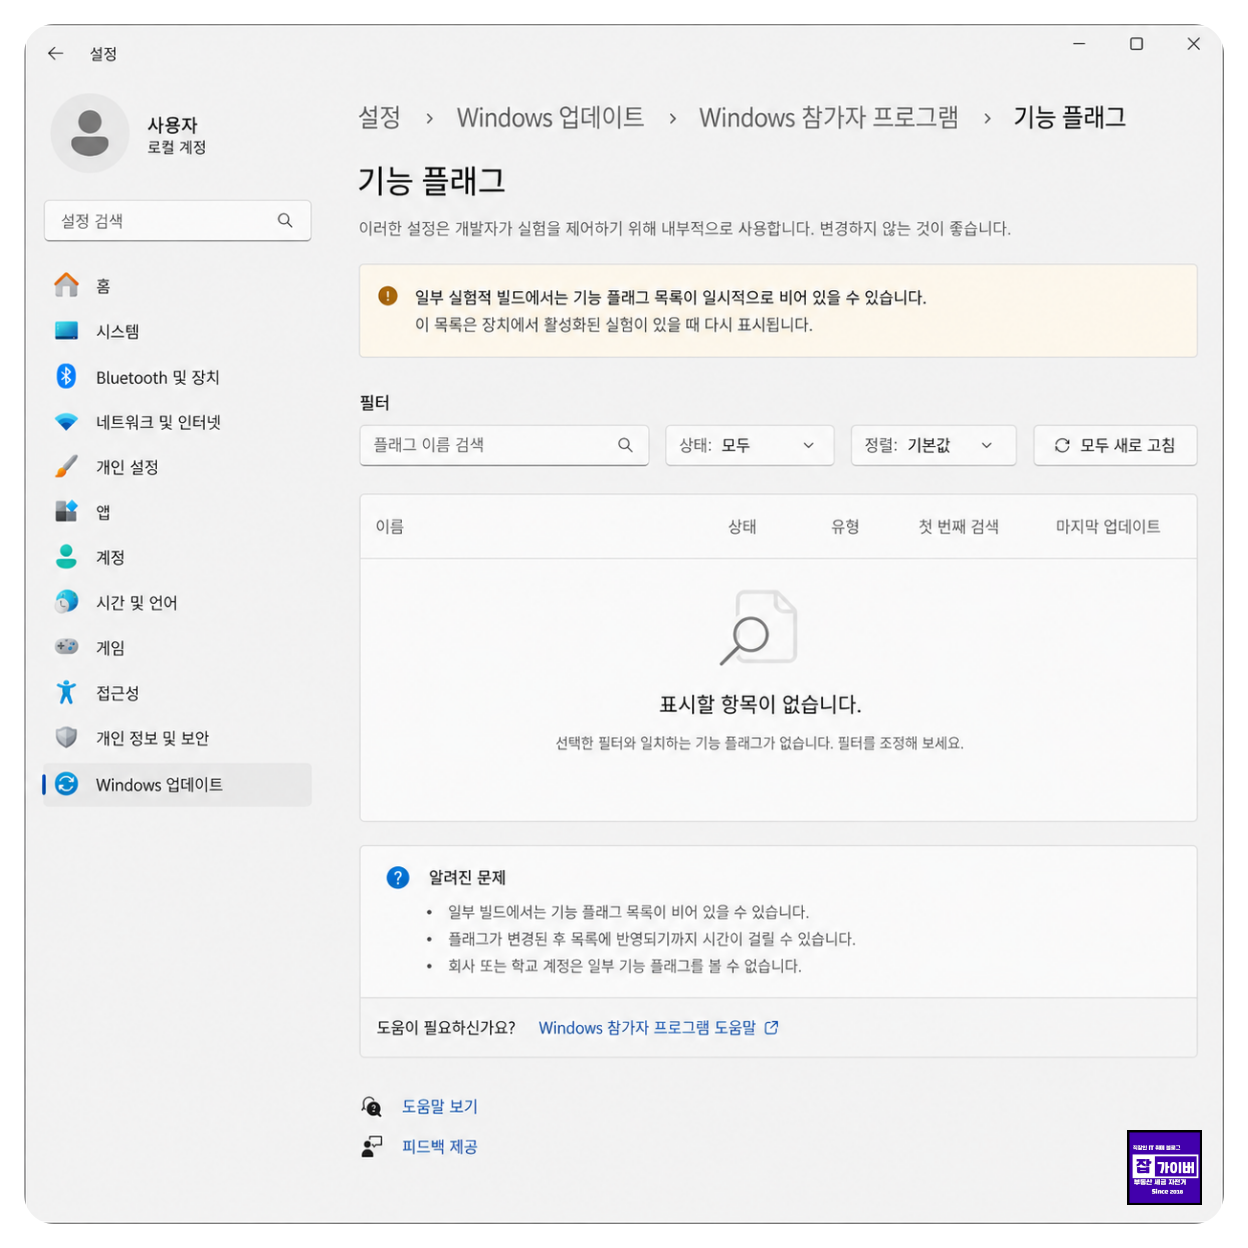Click the System monitor icon
Image resolution: width=1248 pixels, height=1248 pixels.
(67, 331)
